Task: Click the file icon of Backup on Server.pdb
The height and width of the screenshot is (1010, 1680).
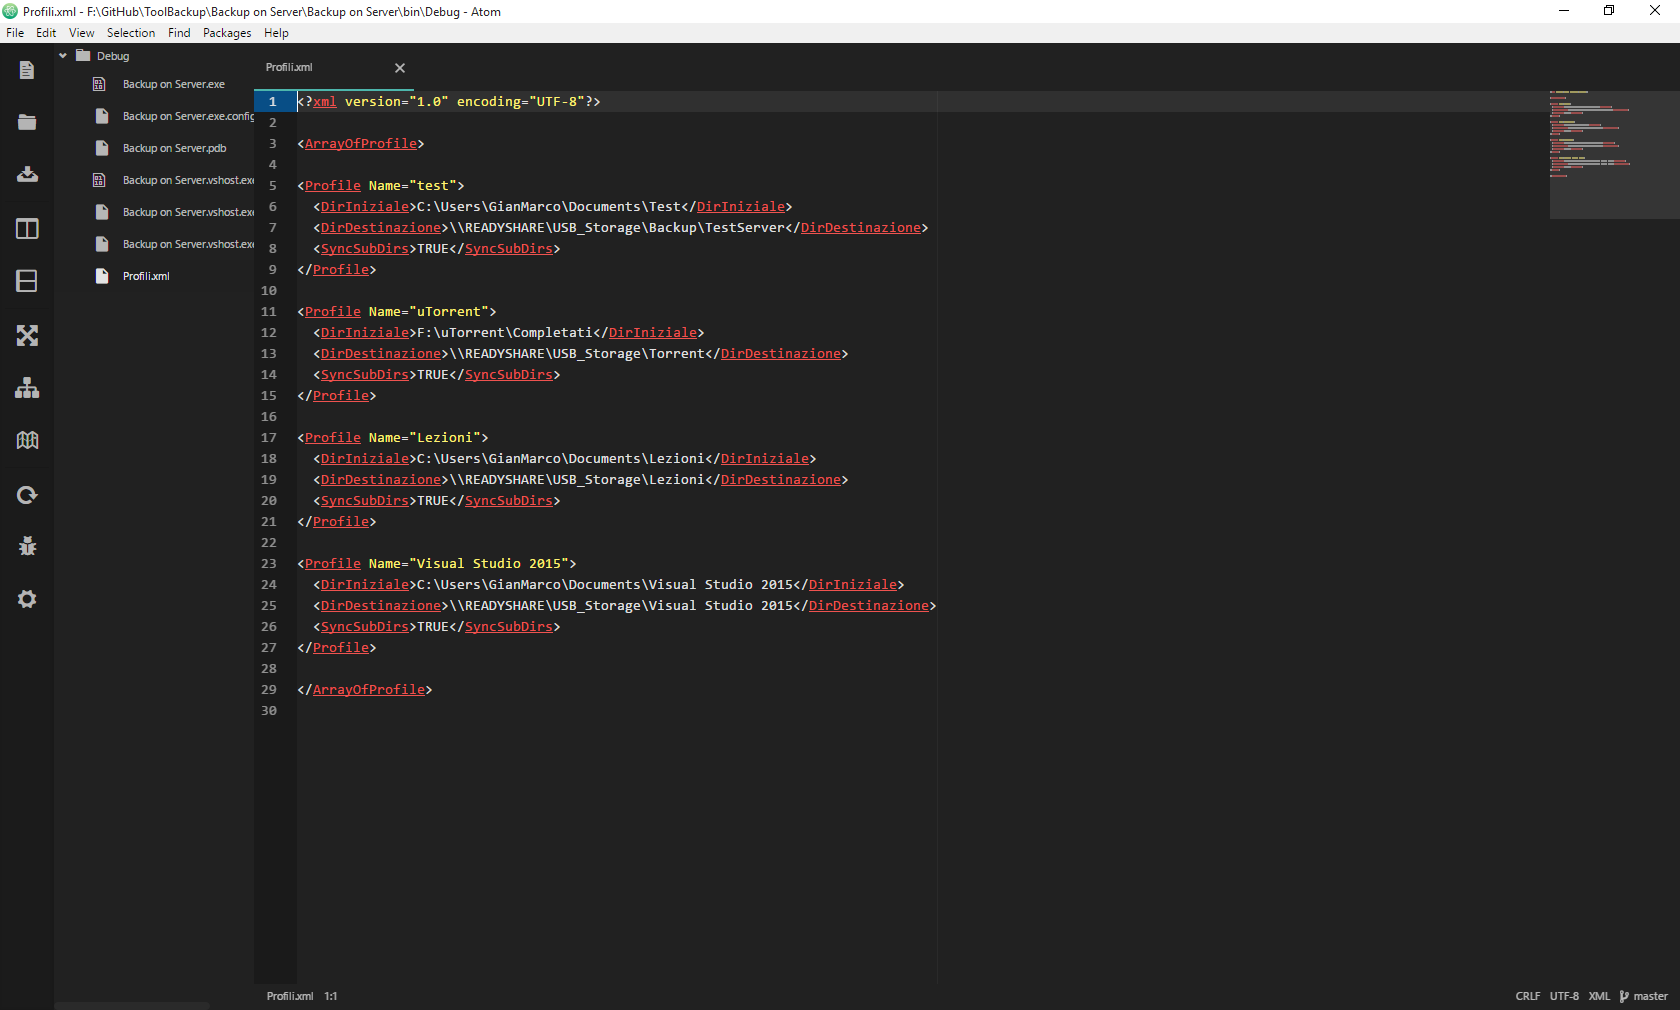Action: tap(101, 148)
